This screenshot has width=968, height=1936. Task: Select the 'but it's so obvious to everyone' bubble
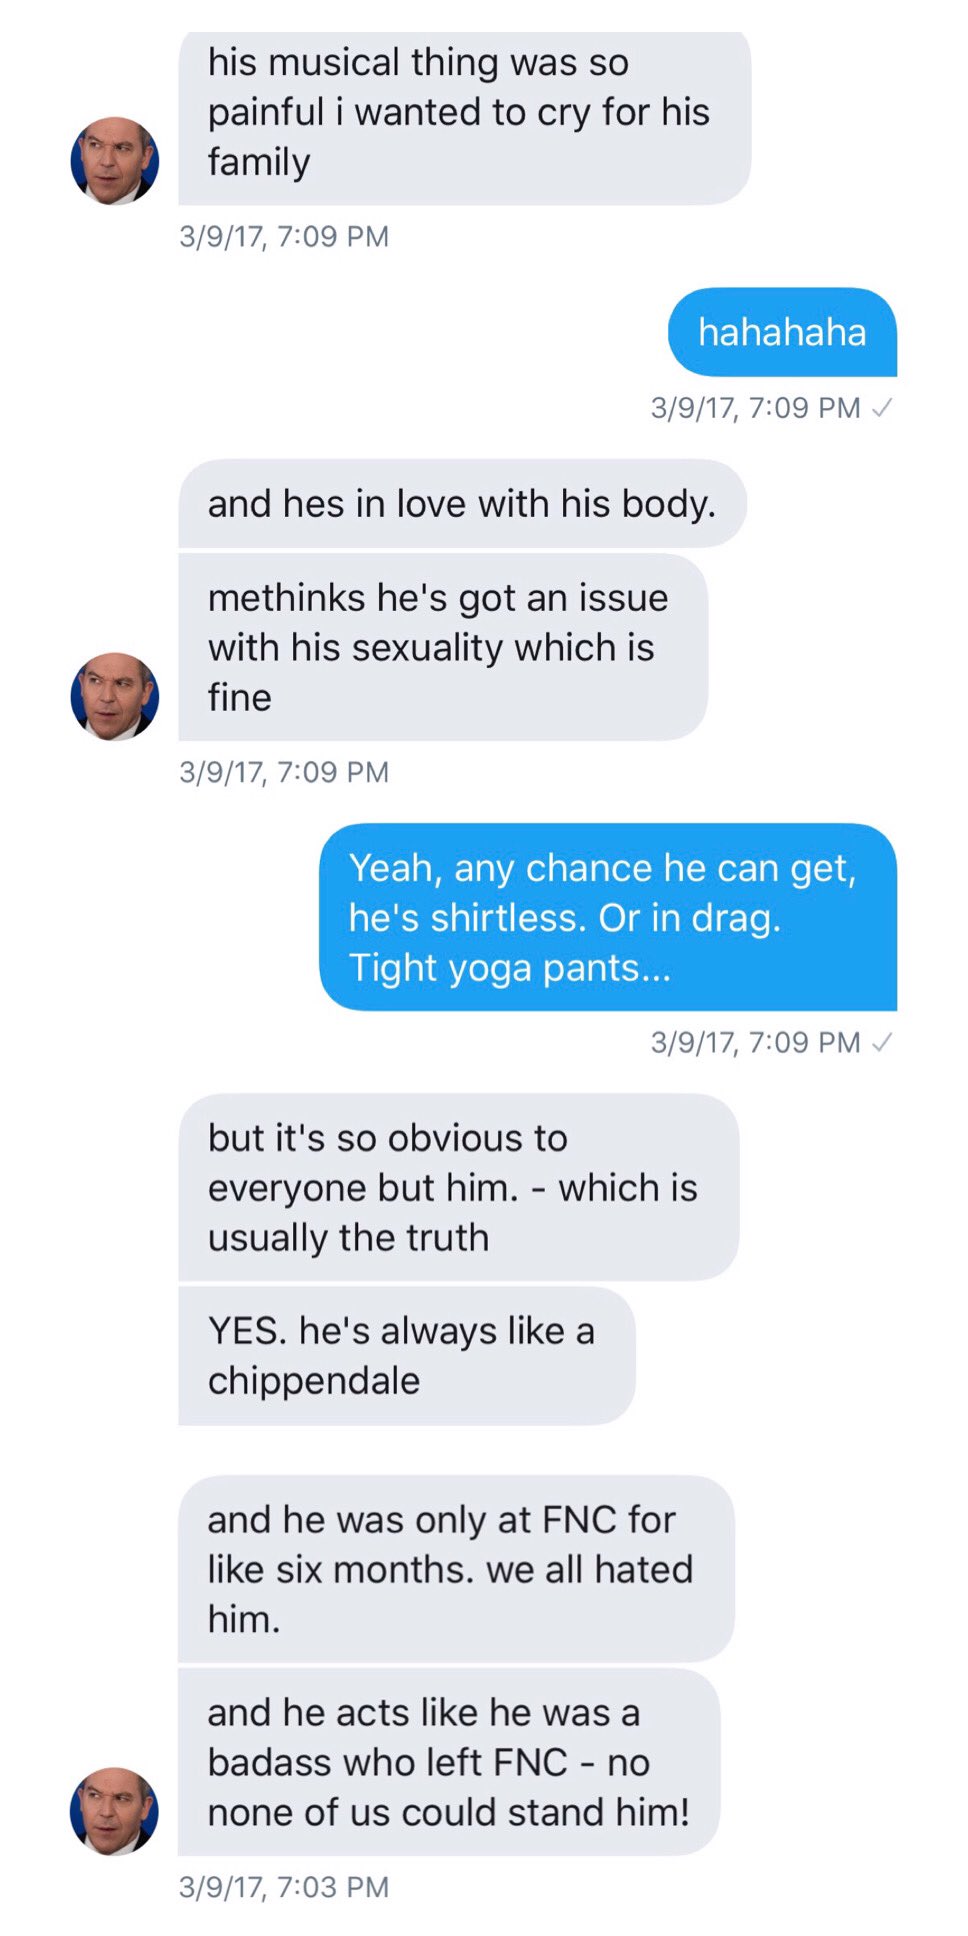(458, 1187)
